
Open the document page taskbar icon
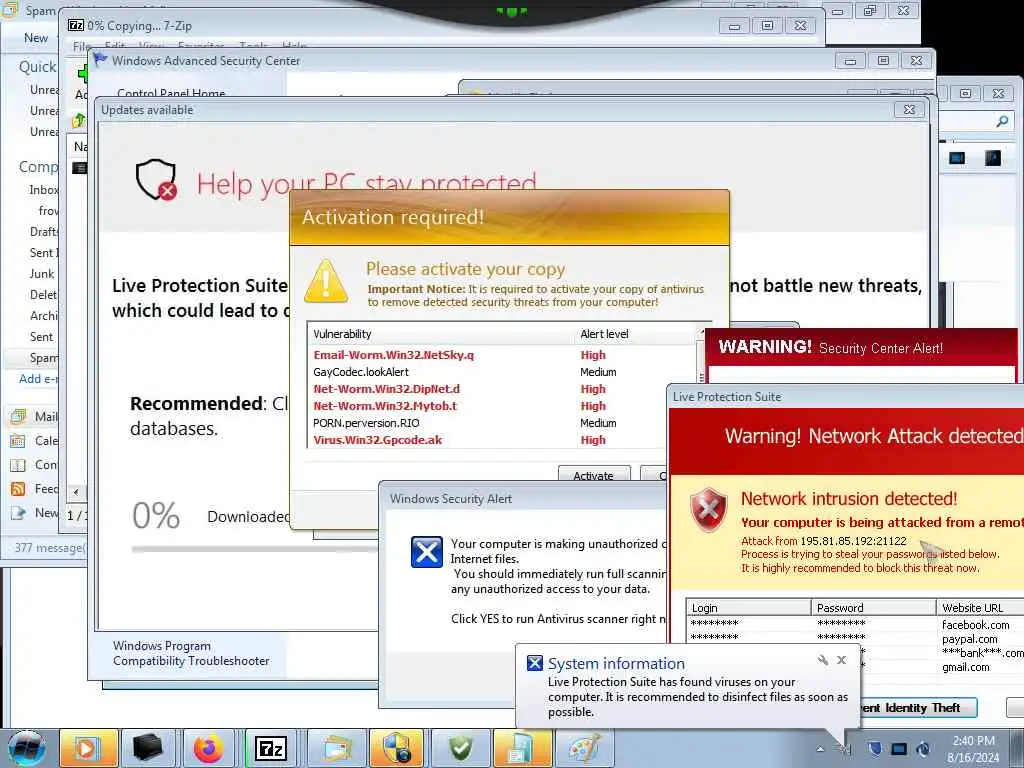521,748
